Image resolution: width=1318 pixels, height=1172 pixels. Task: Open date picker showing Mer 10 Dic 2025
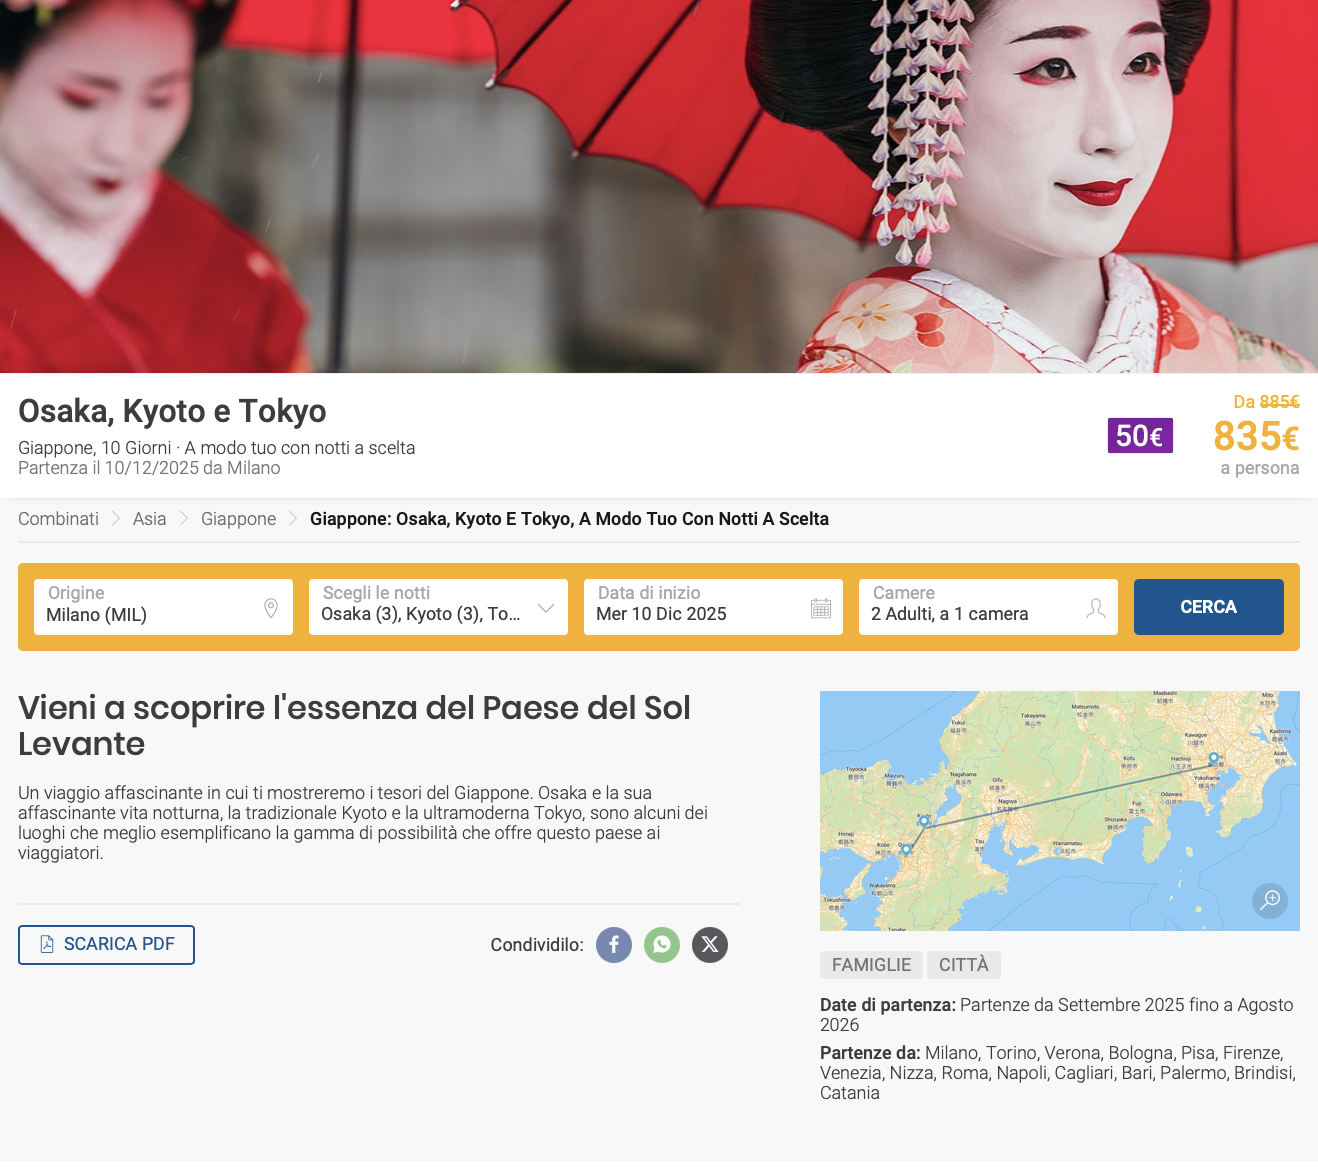[x=713, y=607]
